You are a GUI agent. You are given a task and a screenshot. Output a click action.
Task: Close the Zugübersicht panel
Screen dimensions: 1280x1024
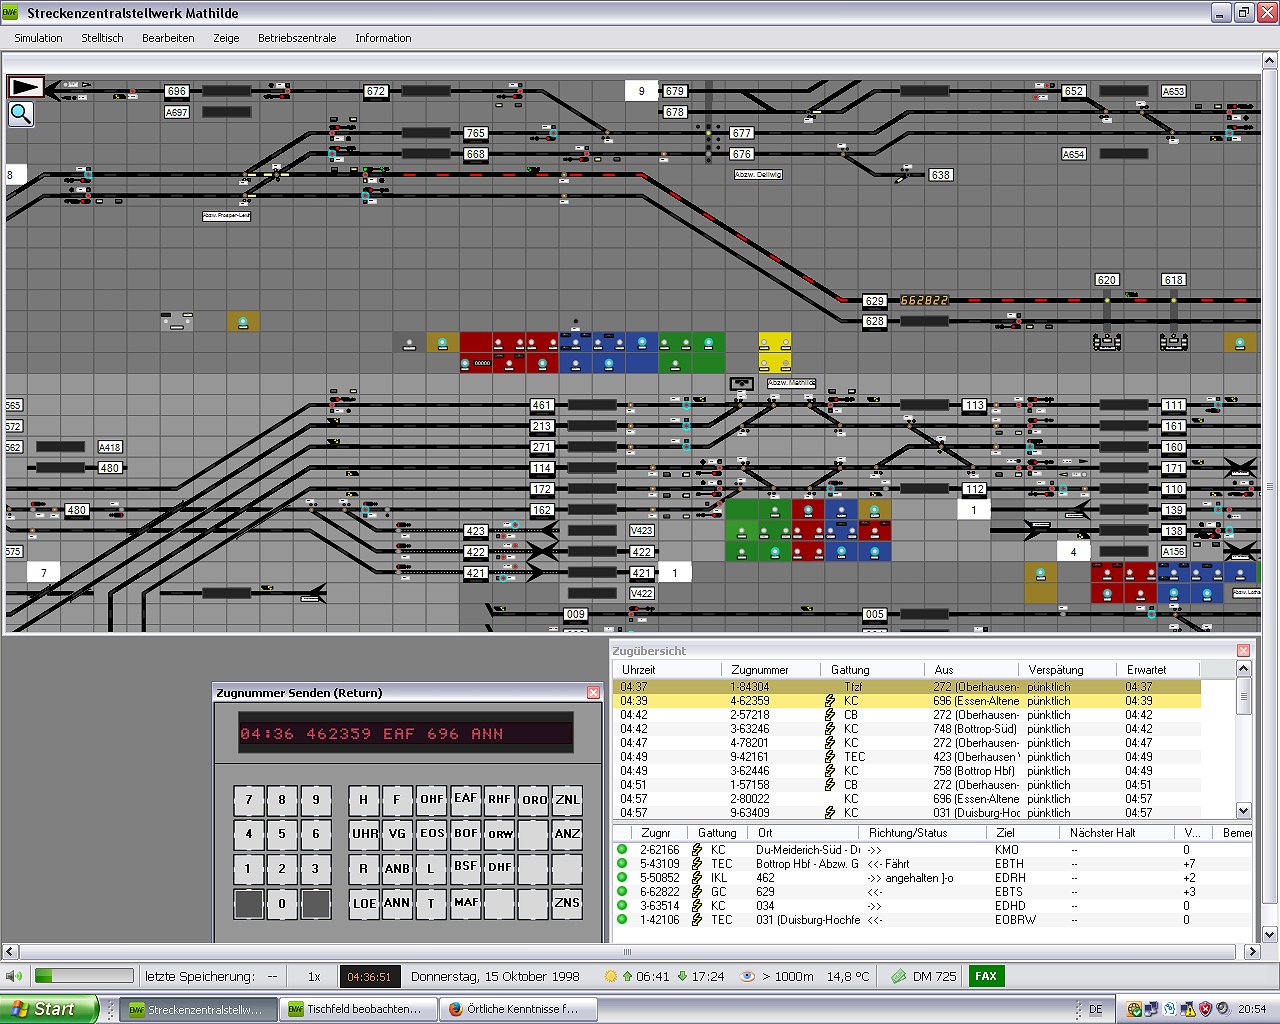[x=1243, y=650]
